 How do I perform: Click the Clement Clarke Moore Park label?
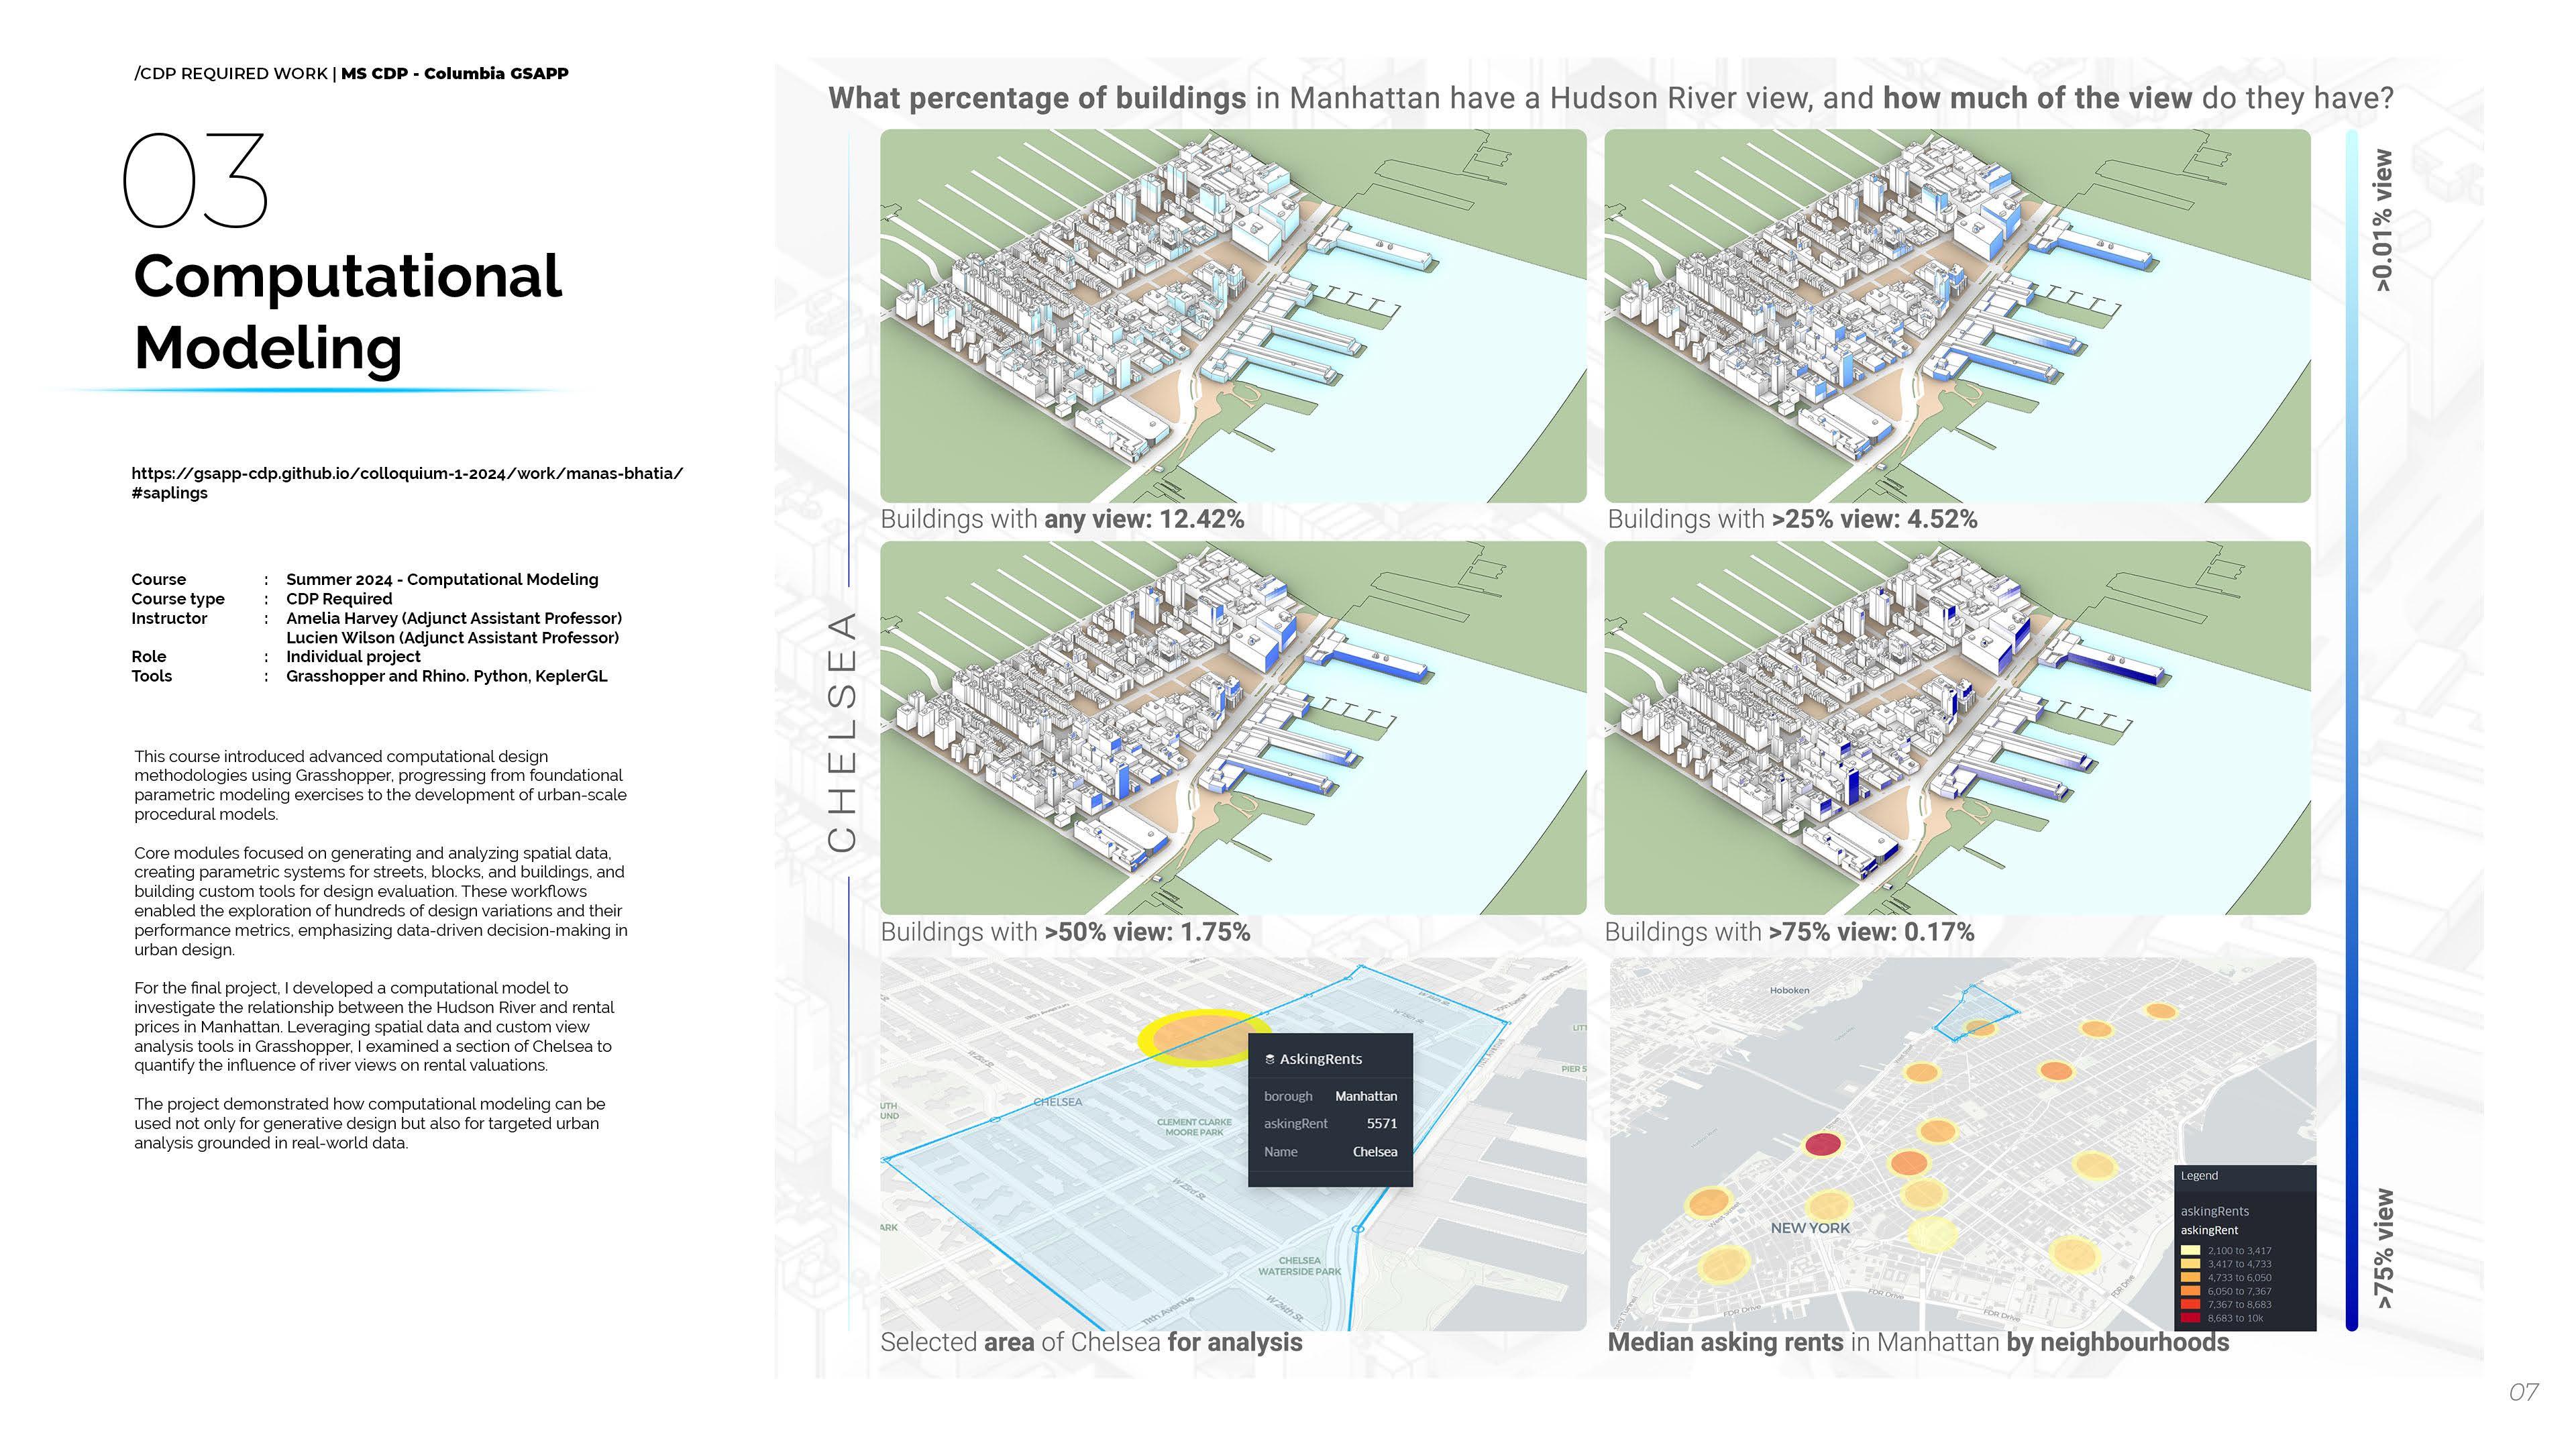point(1194,1127)
